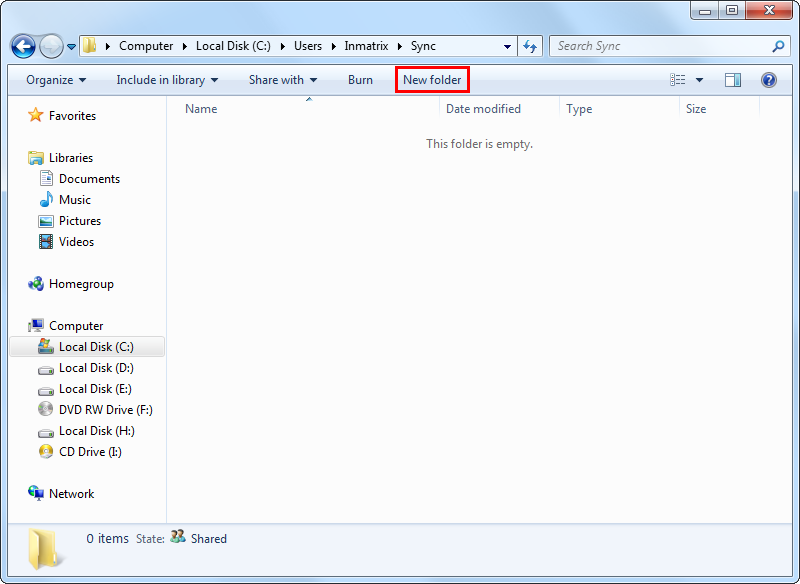Select the Network item in navigation pane

click(71, 494)
